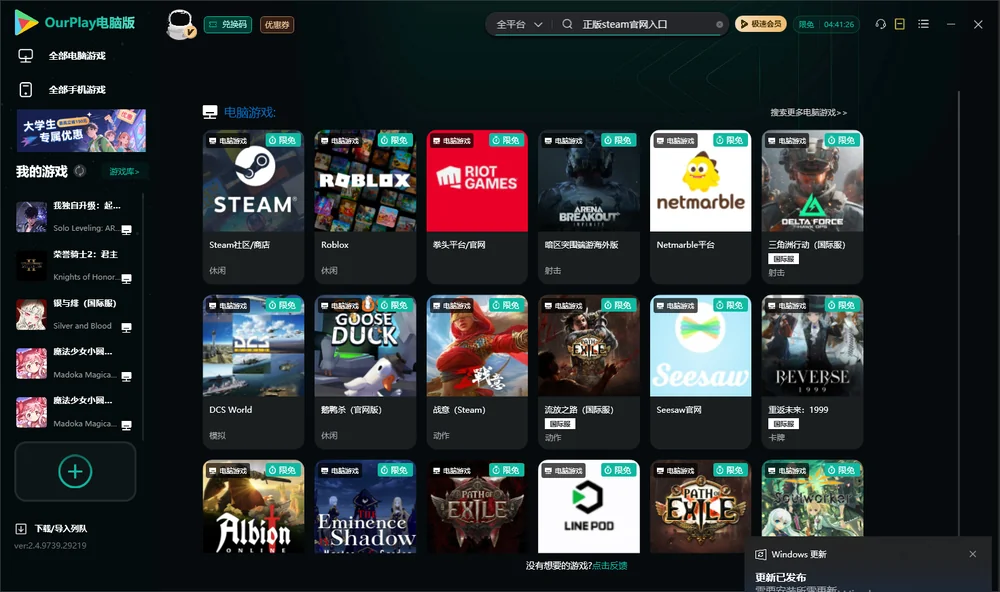Open the DCS World game card

pos(253,372)
